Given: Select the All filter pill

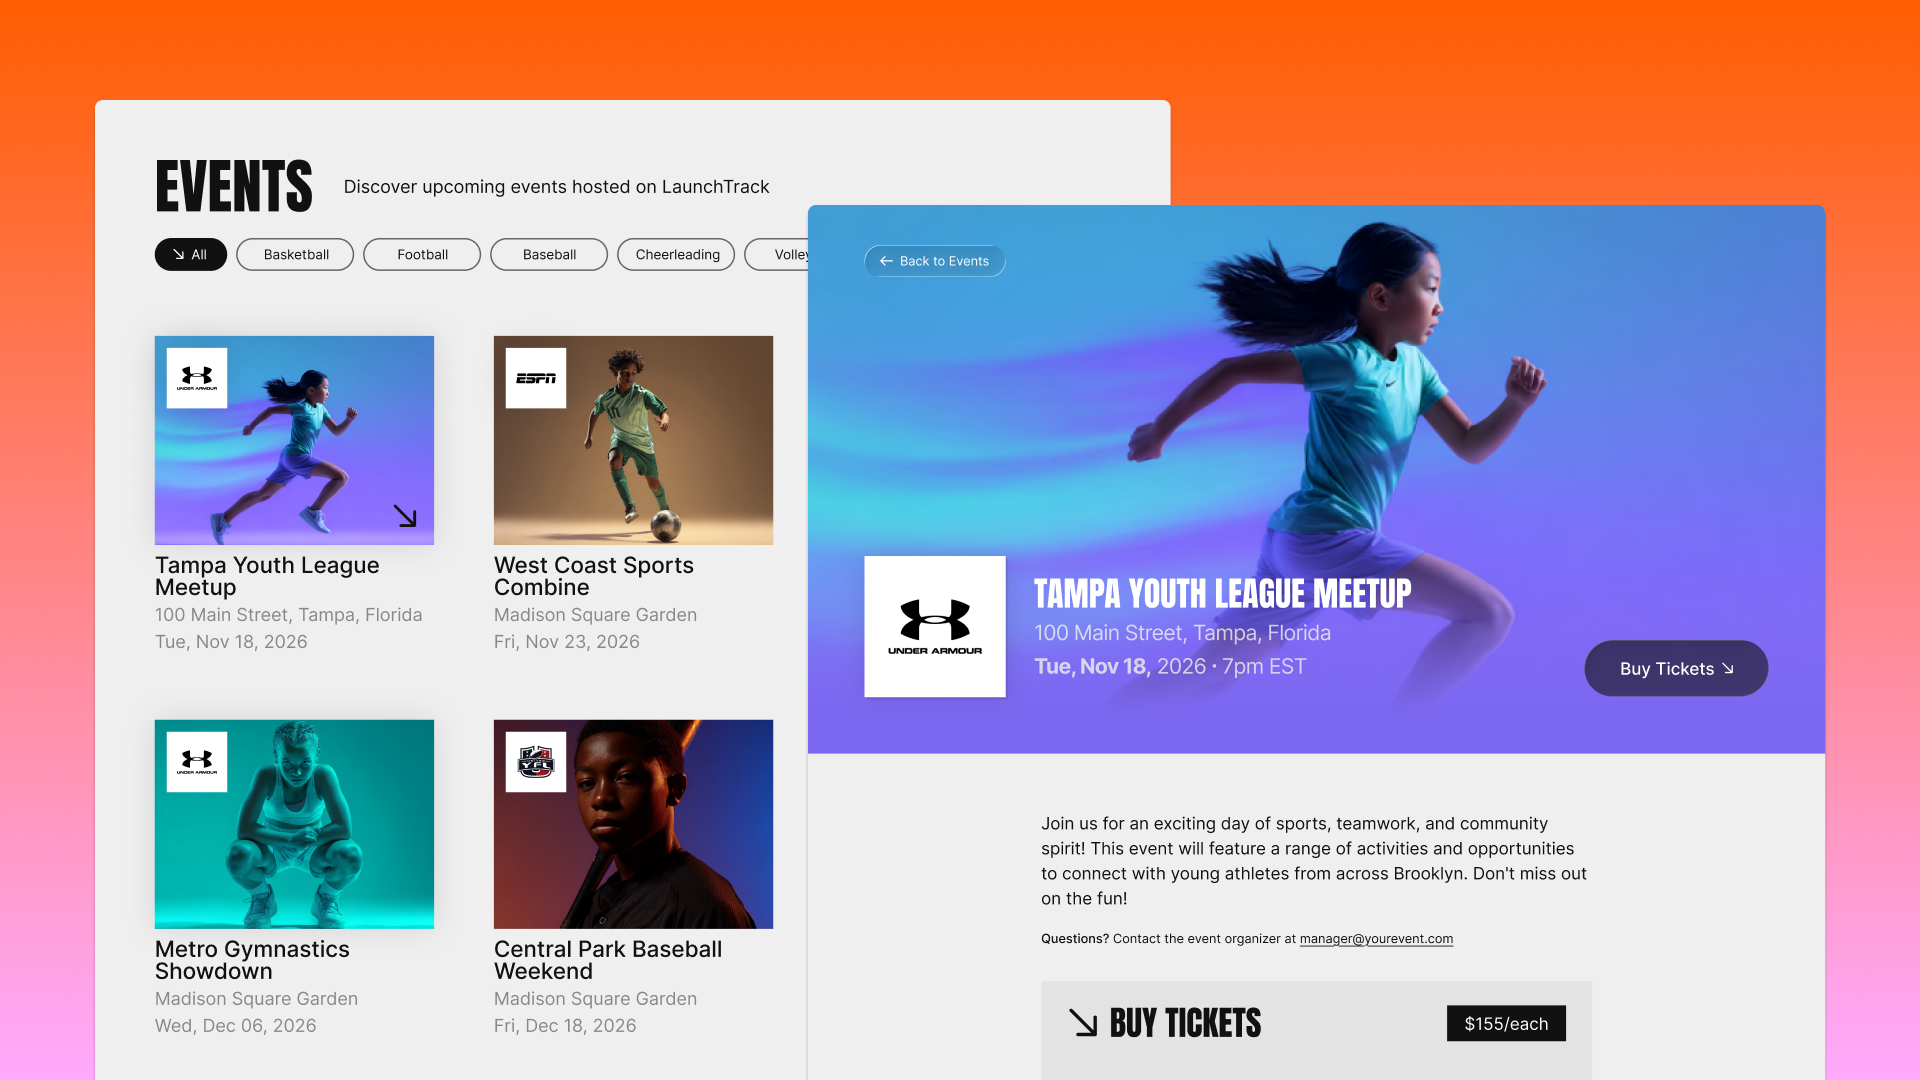Looking at the screenshot, I should point(191,254).
